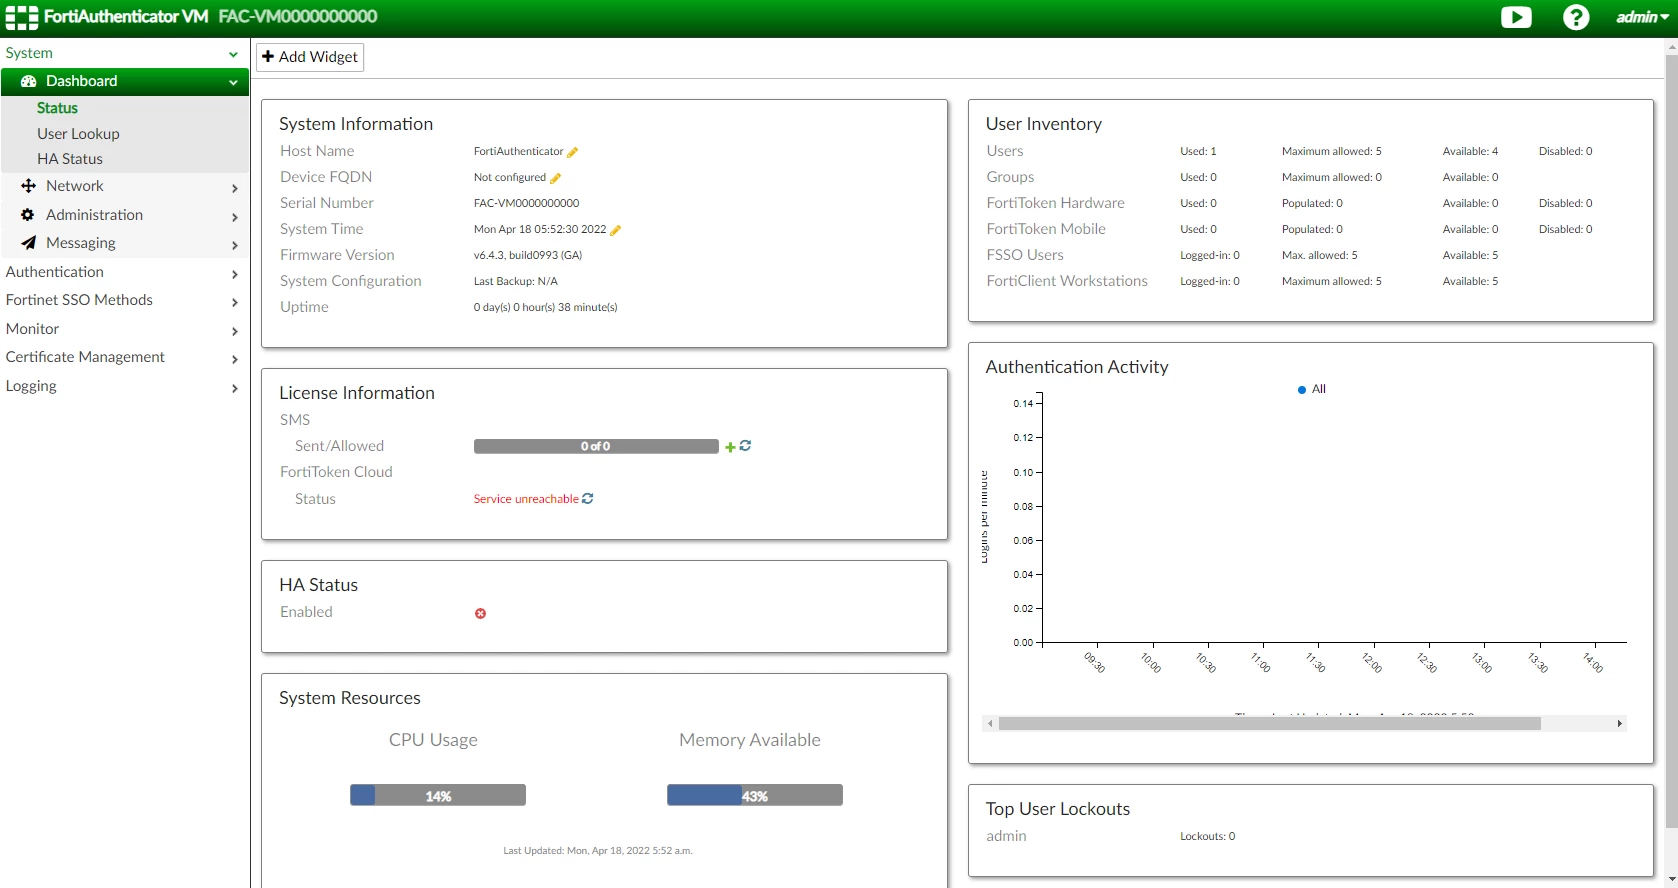Click the Dashboard gauge icon

(x=29, y=81)
